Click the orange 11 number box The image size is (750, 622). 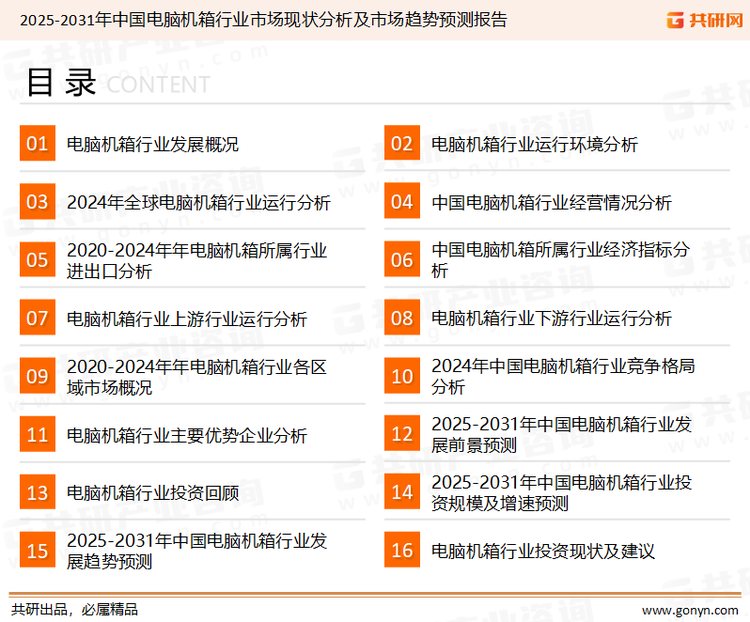pyautogui.click(x=37, y=434)
